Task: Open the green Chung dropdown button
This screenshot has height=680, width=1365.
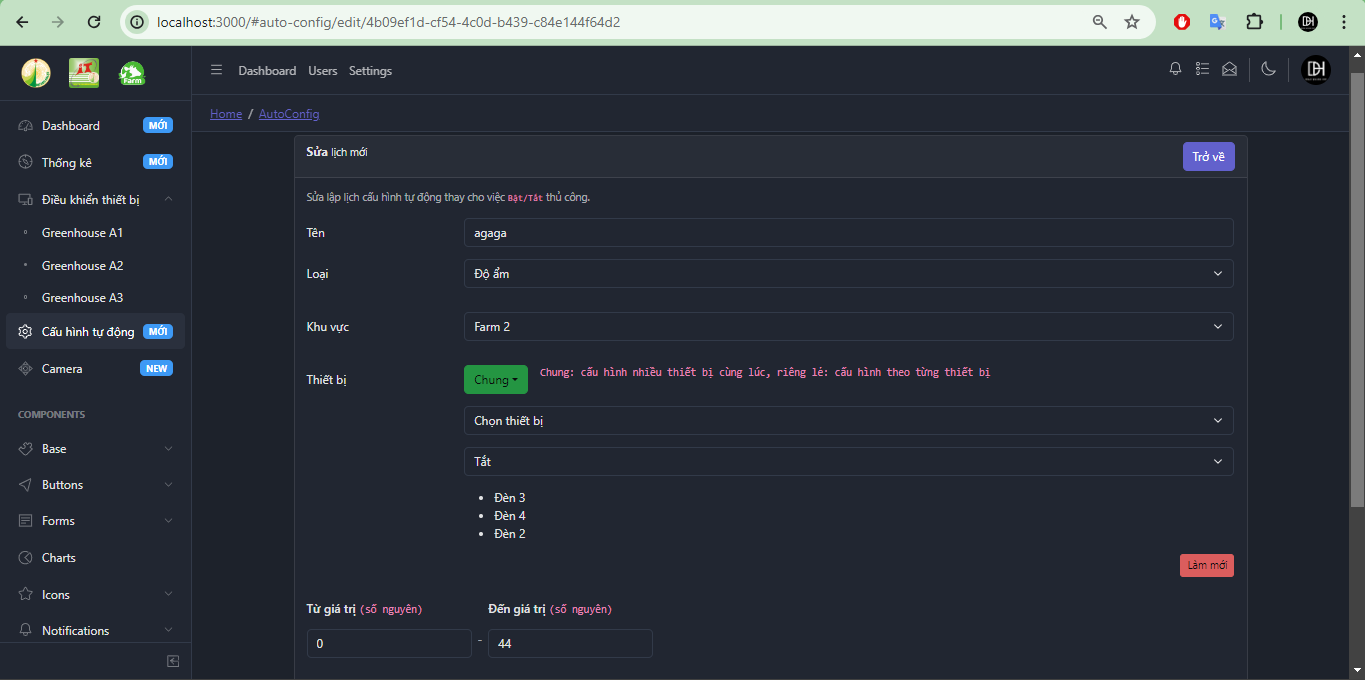Action: click(496, 379)
